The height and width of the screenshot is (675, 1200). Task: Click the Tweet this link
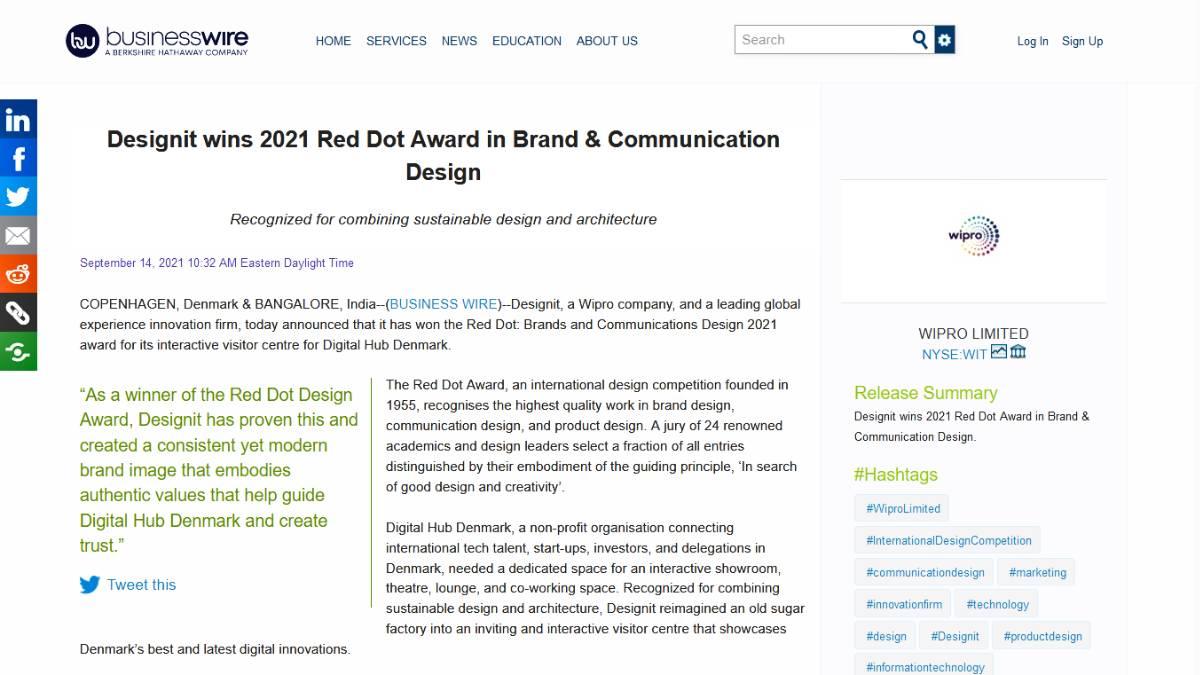(141, 585)
